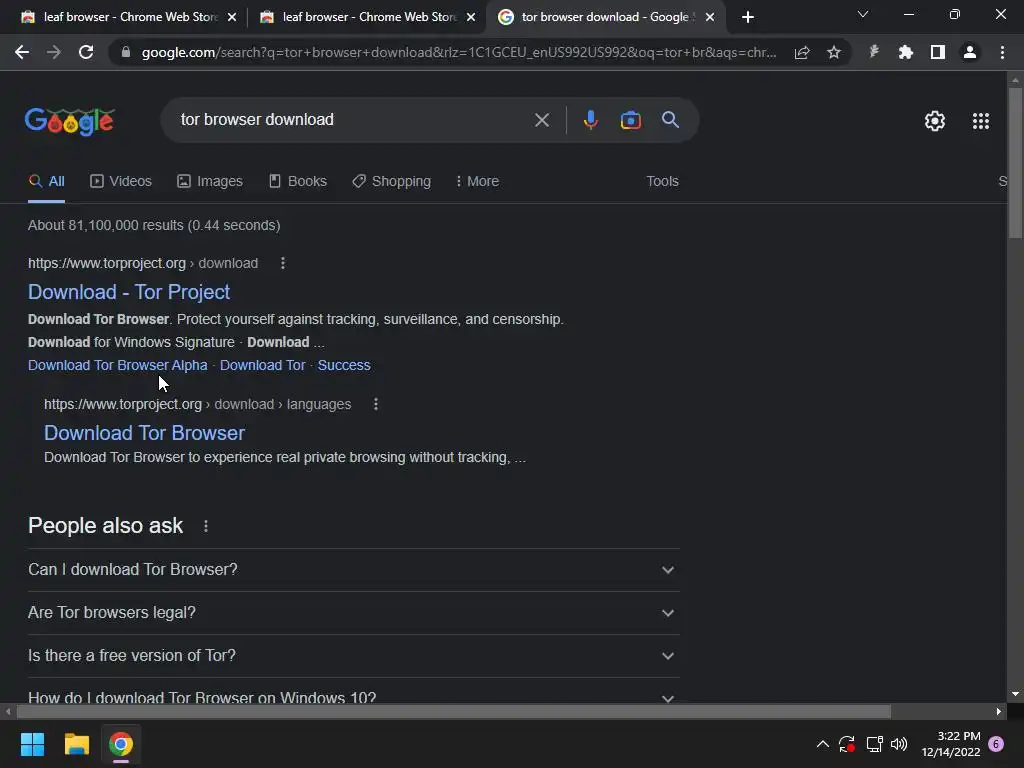This screenshot has width=1024, height=768.
Task: Bookmark this page with the star icon
Action: point(834,52)
